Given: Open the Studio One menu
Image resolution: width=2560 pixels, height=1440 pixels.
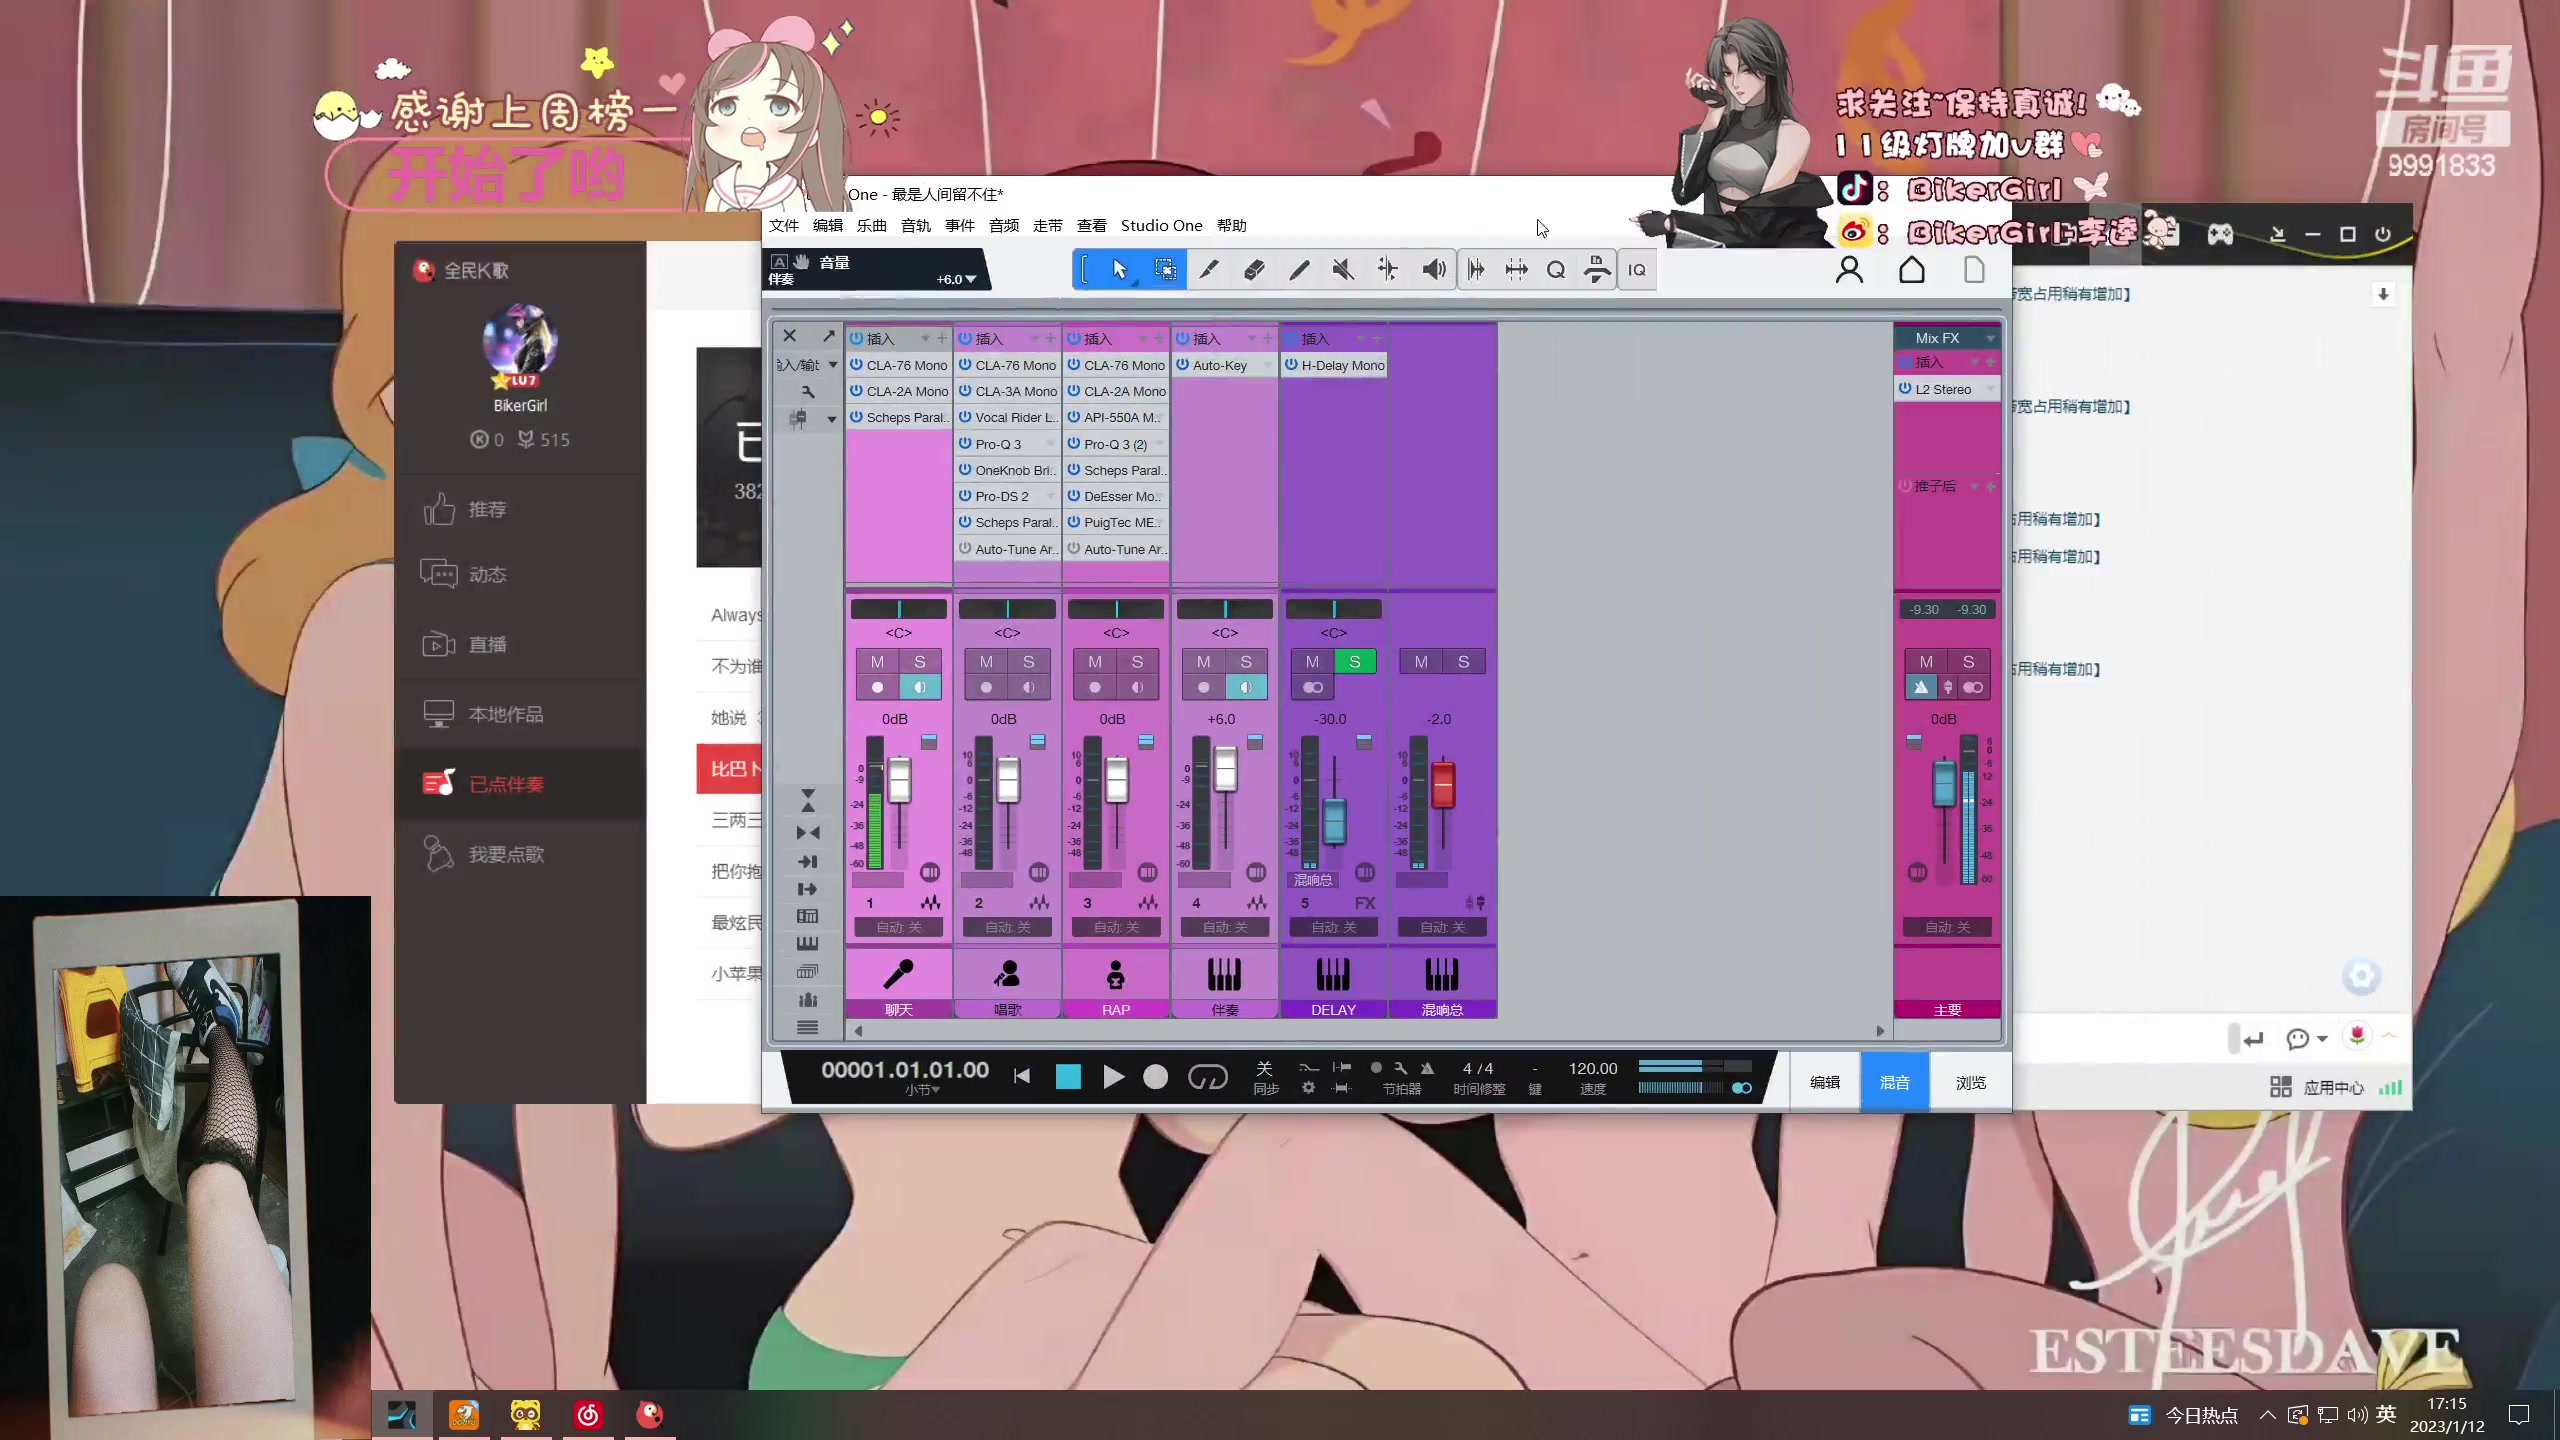Looking at the screenshot, I should coord(1161,225).
